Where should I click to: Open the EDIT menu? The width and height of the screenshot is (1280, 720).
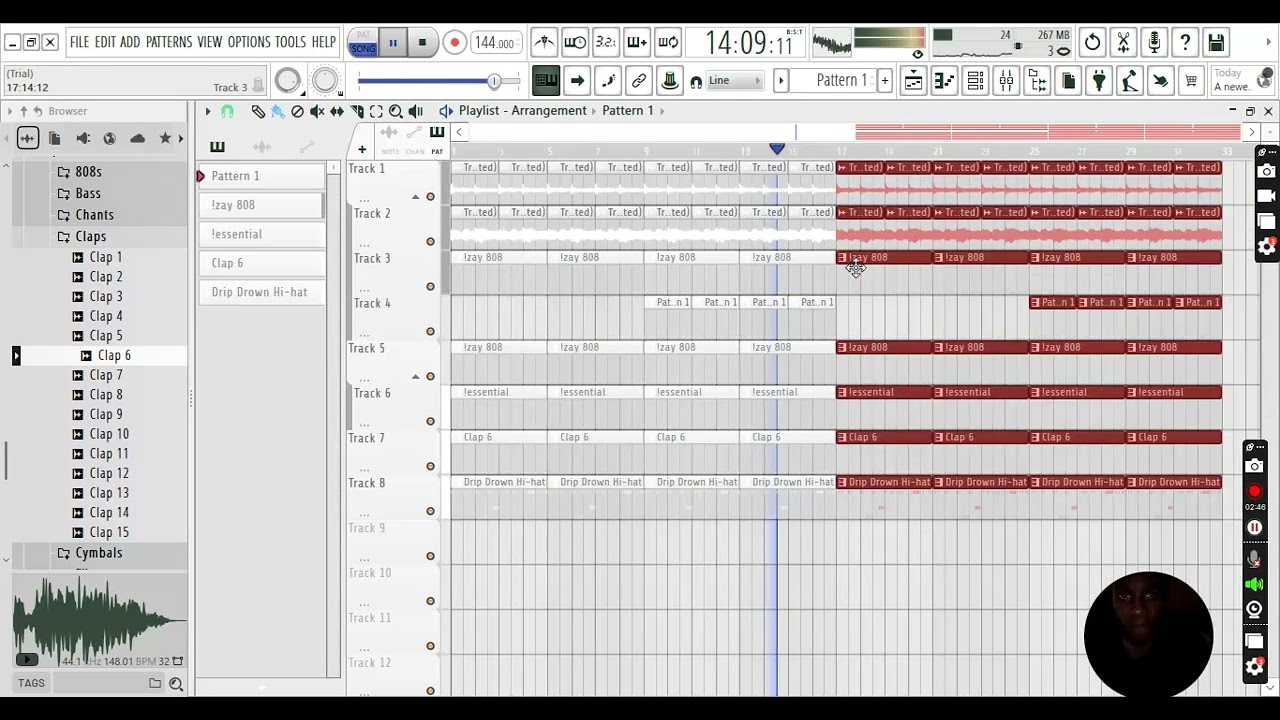tap(105, 42)
